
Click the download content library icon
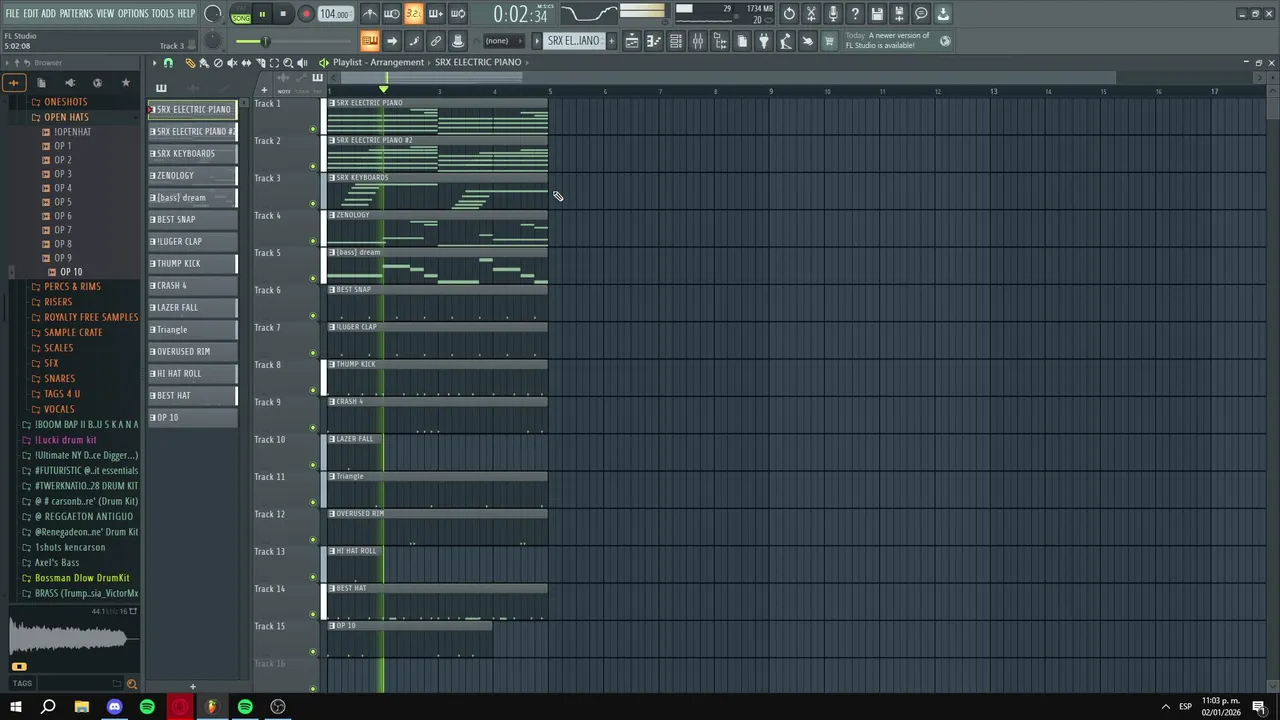click(943, 13)
